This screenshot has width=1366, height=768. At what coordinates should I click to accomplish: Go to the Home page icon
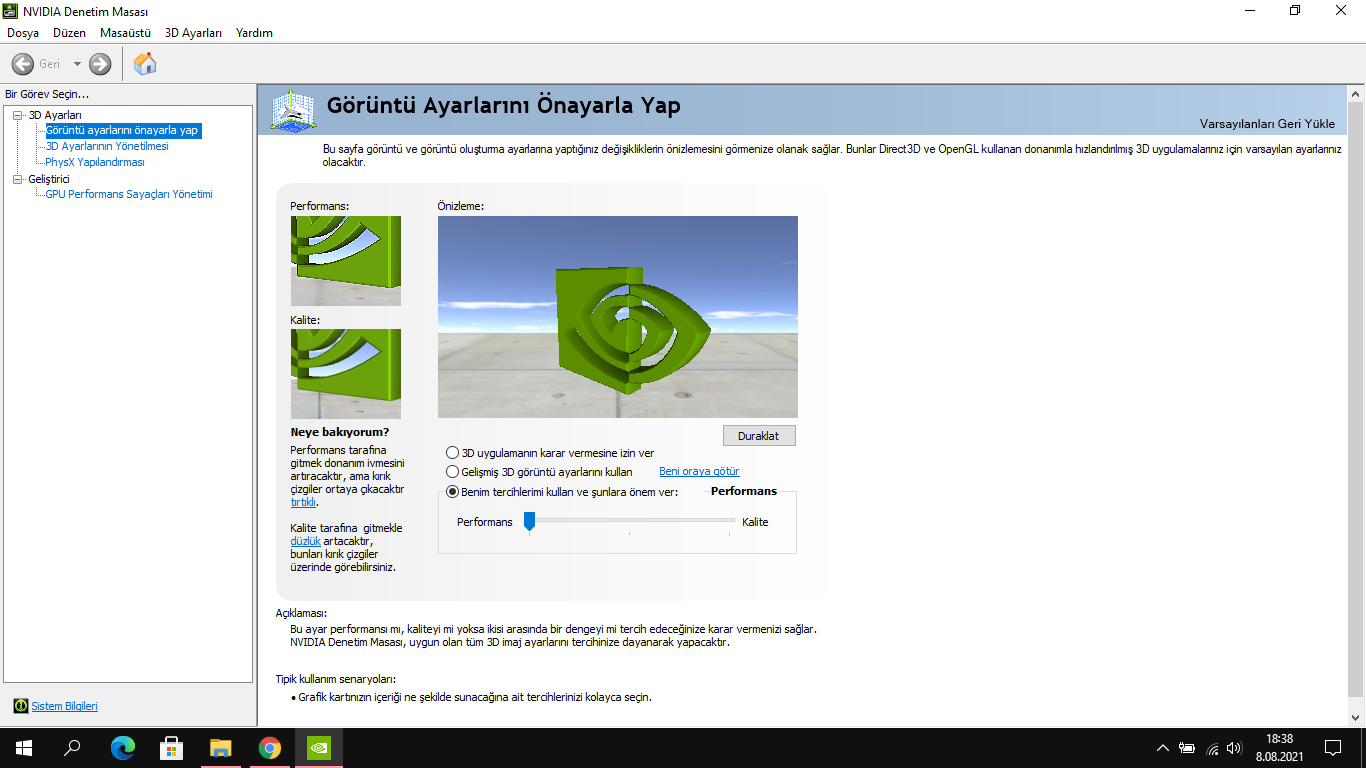click(145, 64)
